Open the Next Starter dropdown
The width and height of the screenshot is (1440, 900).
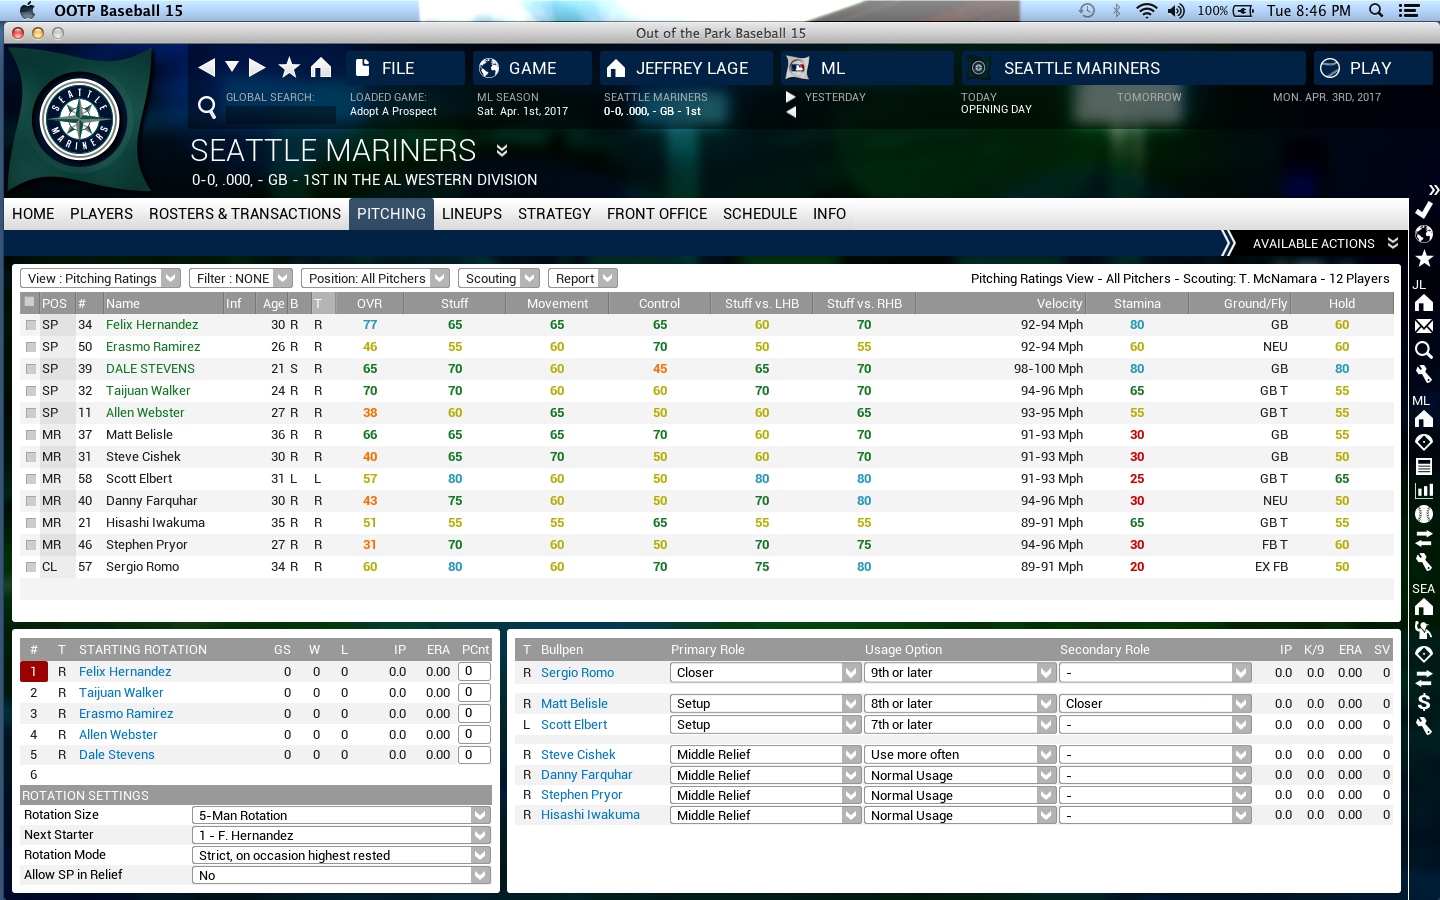tap(341, 835)
